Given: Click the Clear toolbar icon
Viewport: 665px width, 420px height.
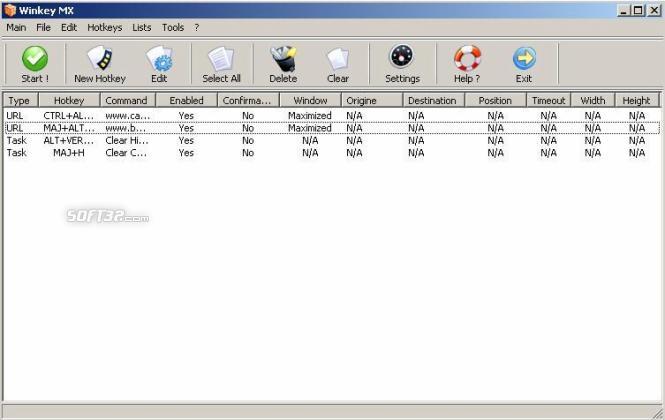Looking at the screenshot, I should coord(338,59).
